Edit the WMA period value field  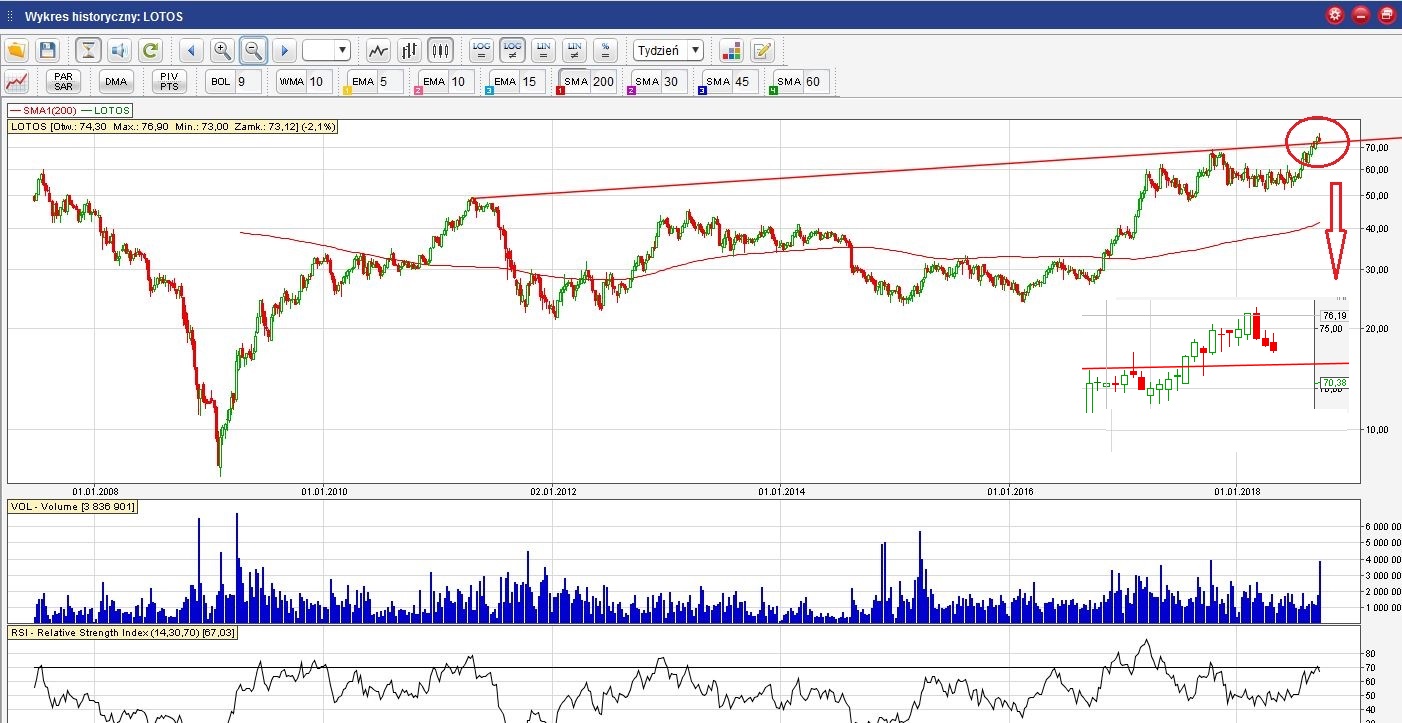pyautogui.click(x=318, y=82)
